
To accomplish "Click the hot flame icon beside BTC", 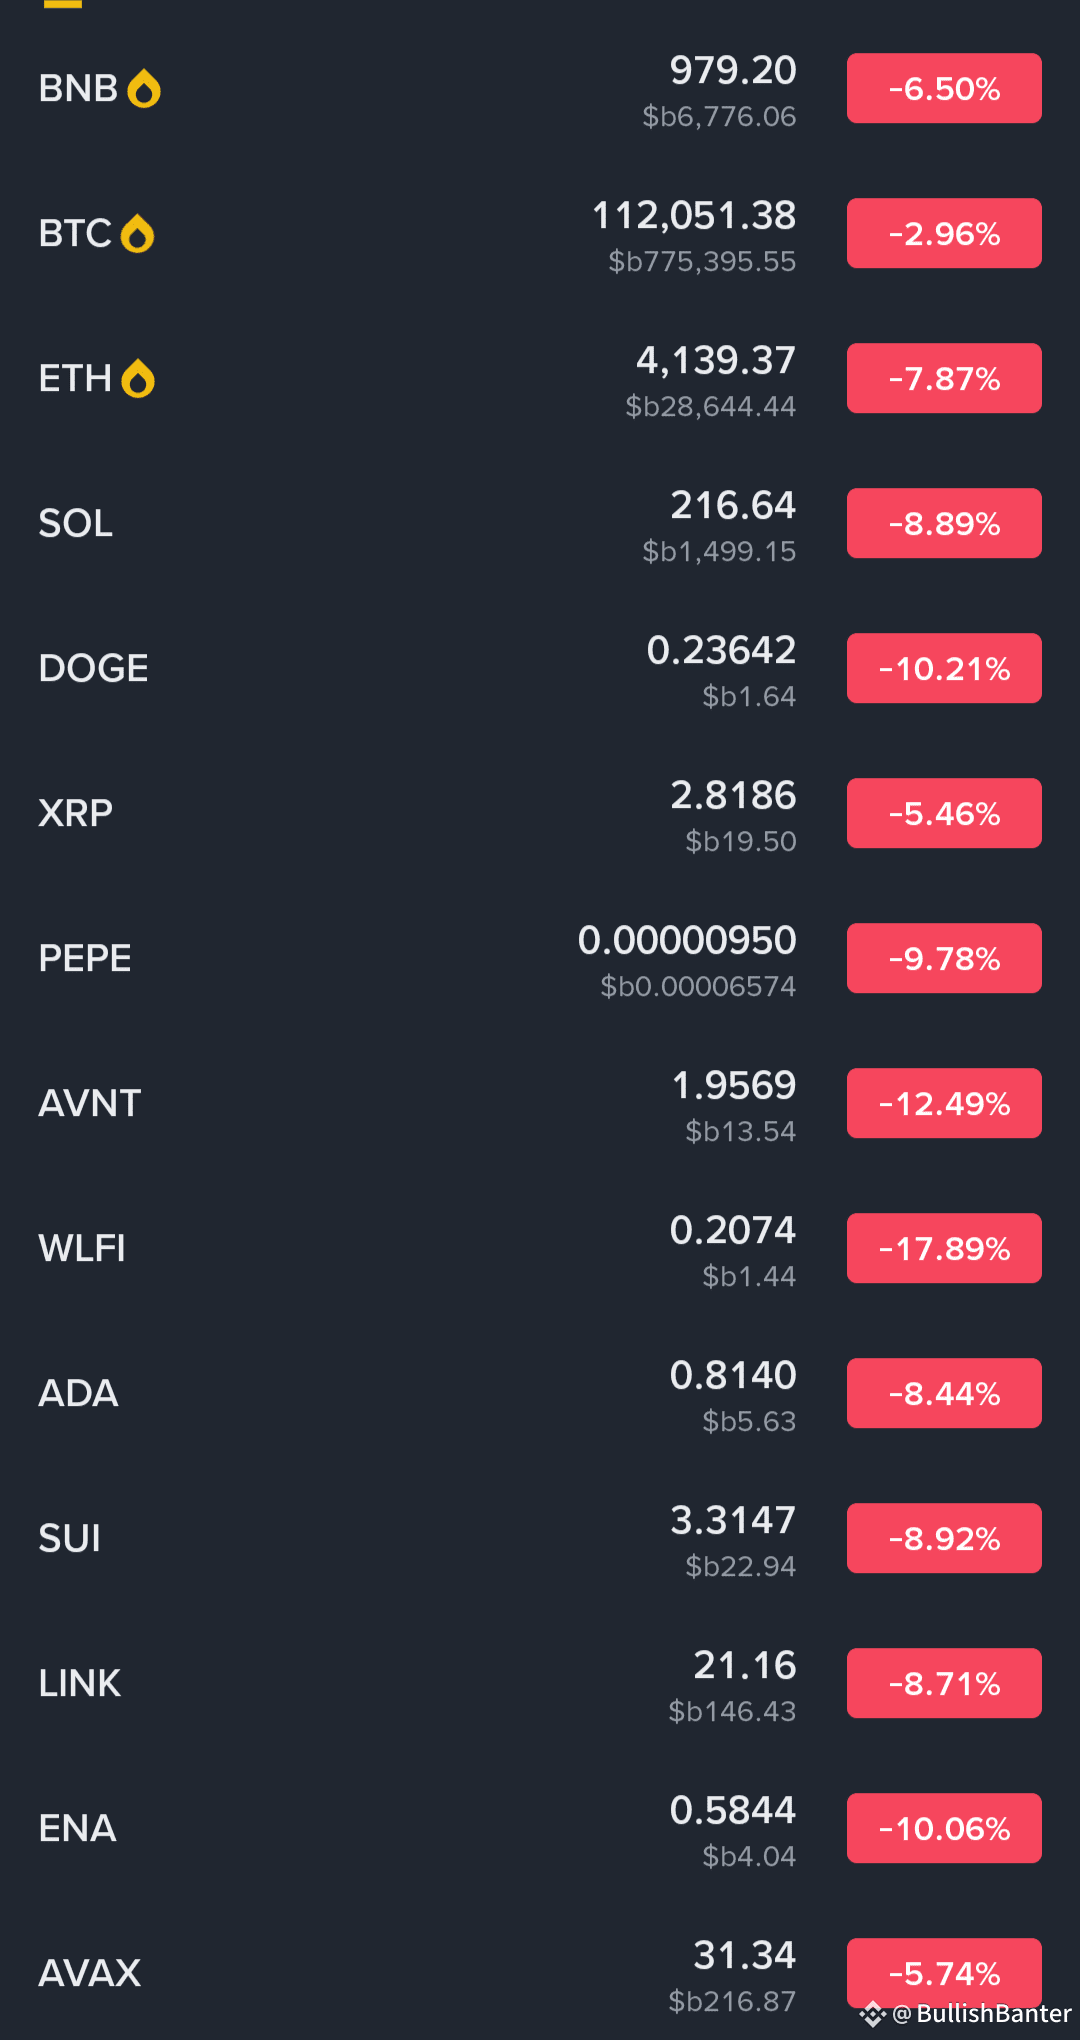I will (137, 234).
